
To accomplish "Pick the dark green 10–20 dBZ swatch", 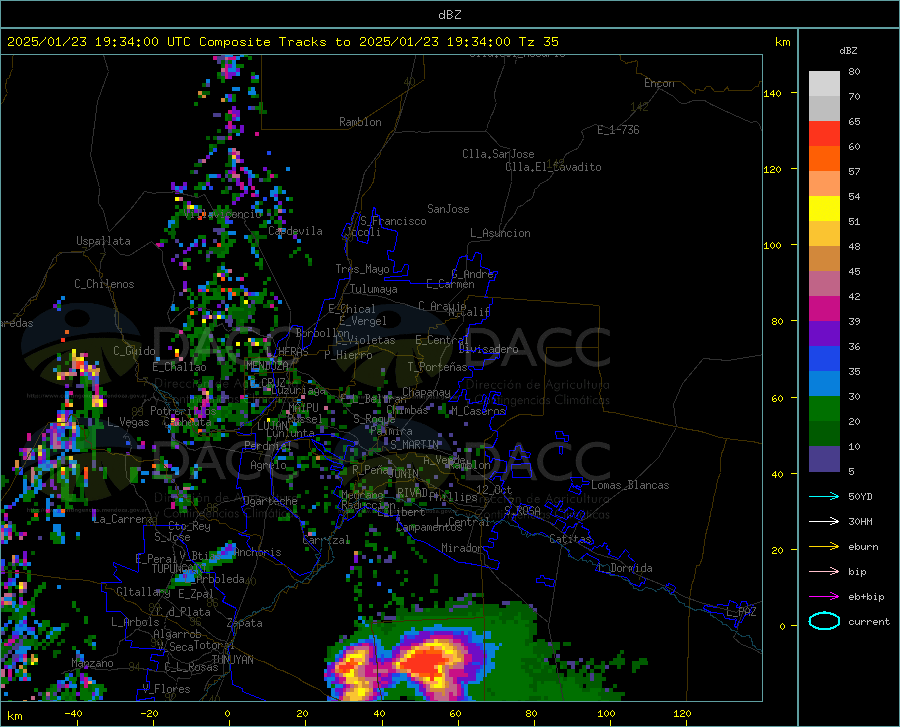I will pyautogui.click(x=824, y=434).
